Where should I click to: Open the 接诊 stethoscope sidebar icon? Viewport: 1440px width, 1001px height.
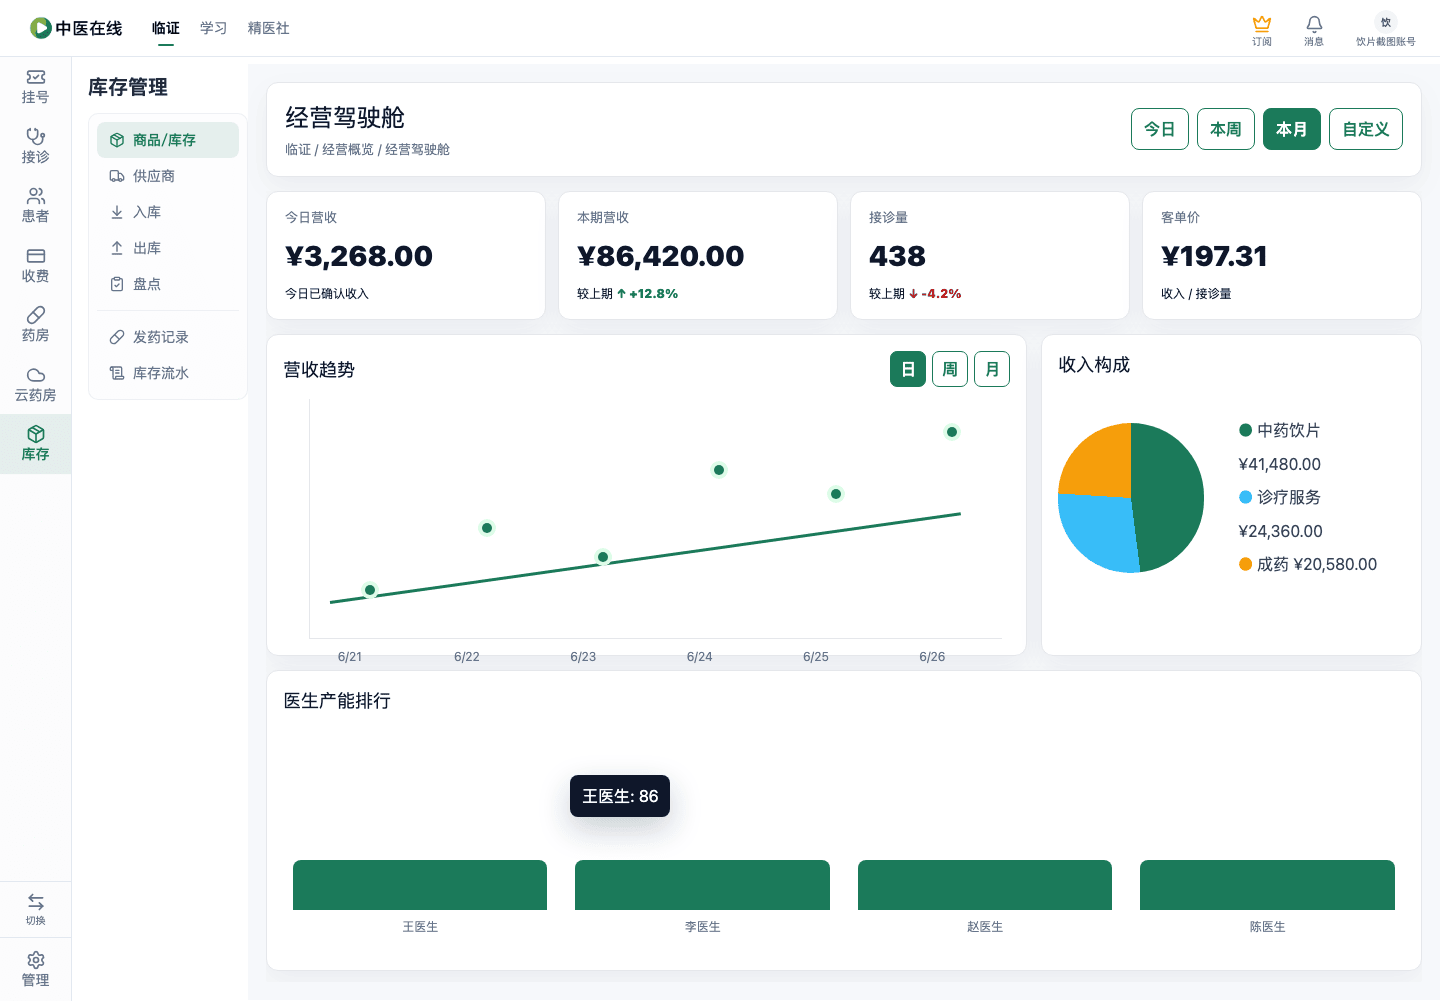pyautogui.click(x=36, y=136)
